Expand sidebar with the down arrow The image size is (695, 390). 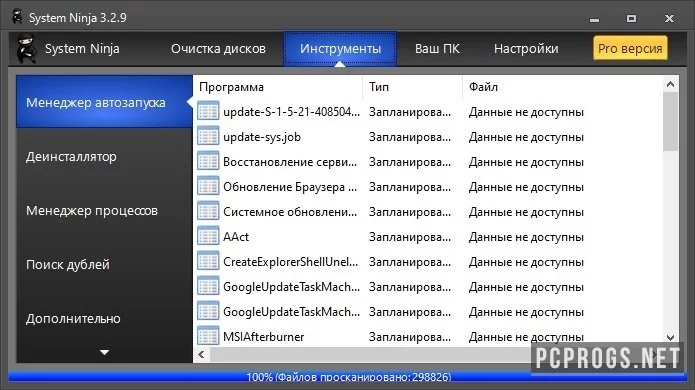pyautogui.click(x=104, y=352)
